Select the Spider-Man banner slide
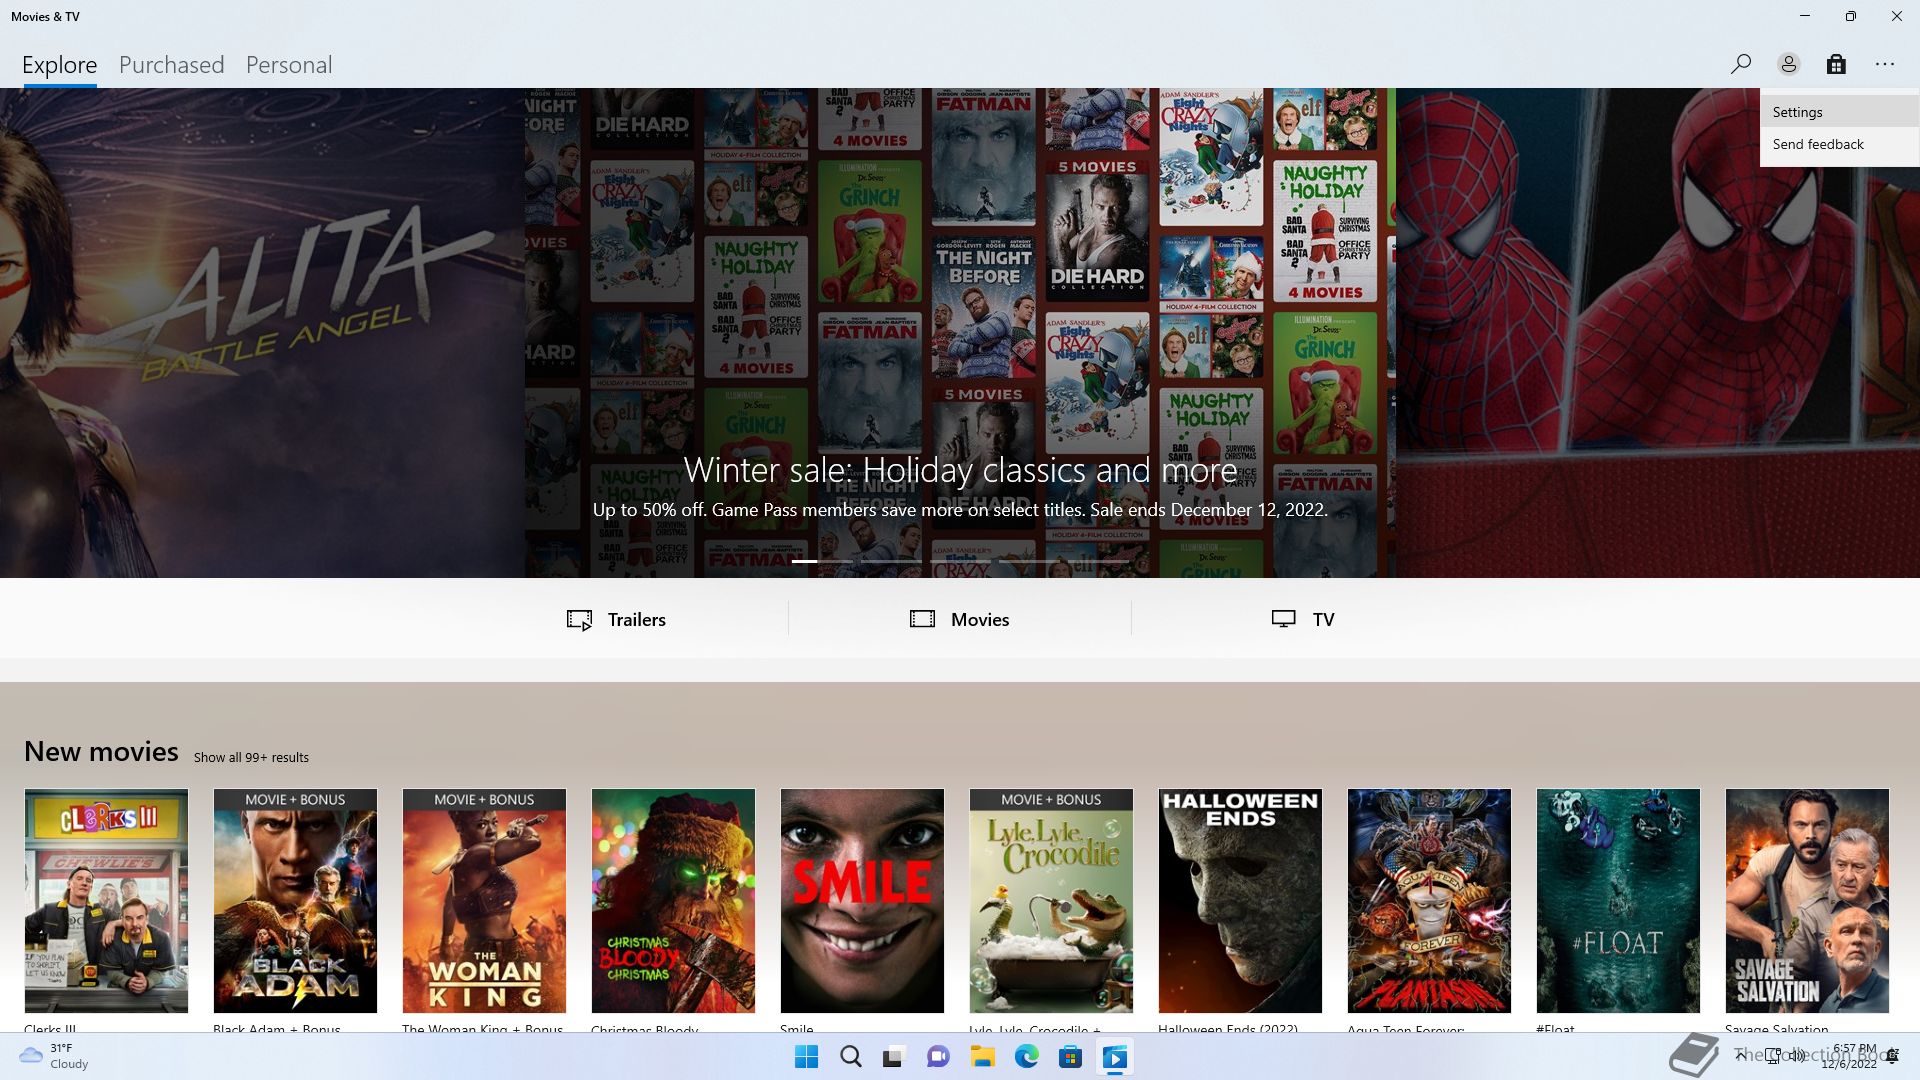 pyautogui.click(x=1658, y=333)
